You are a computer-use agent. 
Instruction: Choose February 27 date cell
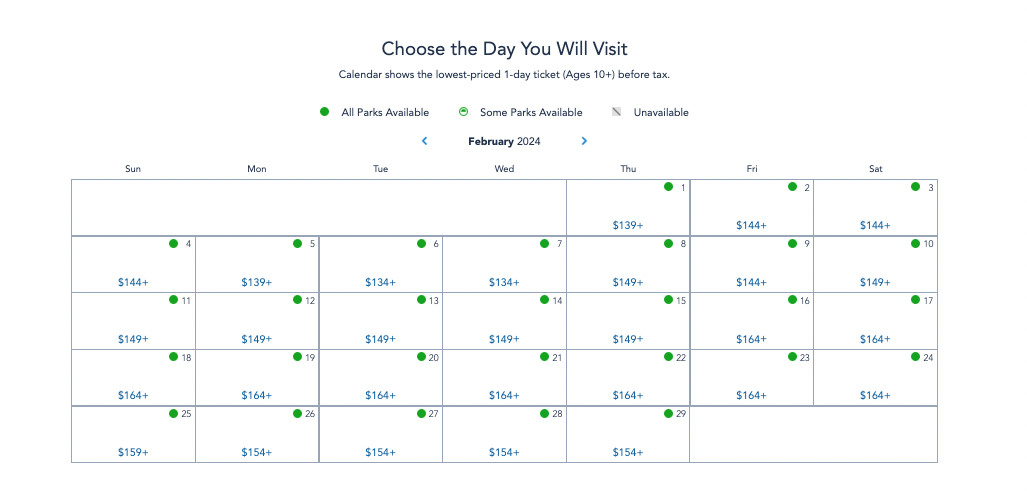pyautogui.click(x=380, y=434)
